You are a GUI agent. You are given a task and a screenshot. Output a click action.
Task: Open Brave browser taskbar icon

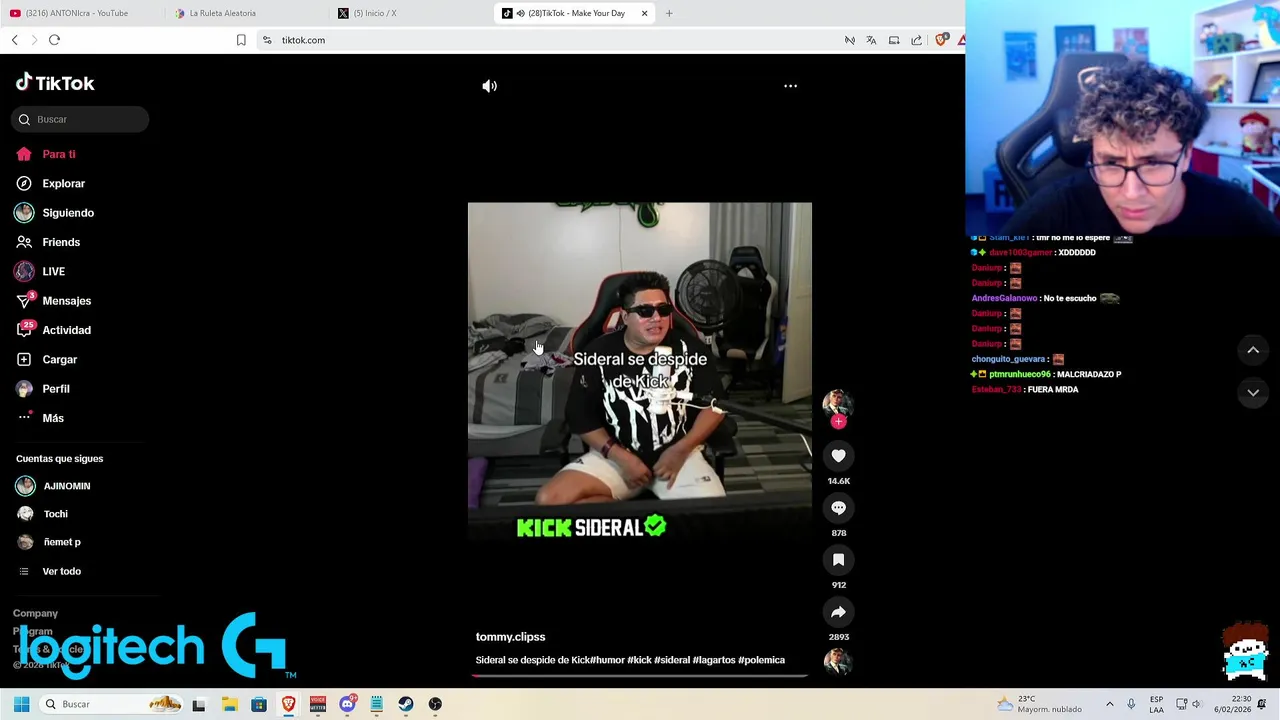pos(288,704)
